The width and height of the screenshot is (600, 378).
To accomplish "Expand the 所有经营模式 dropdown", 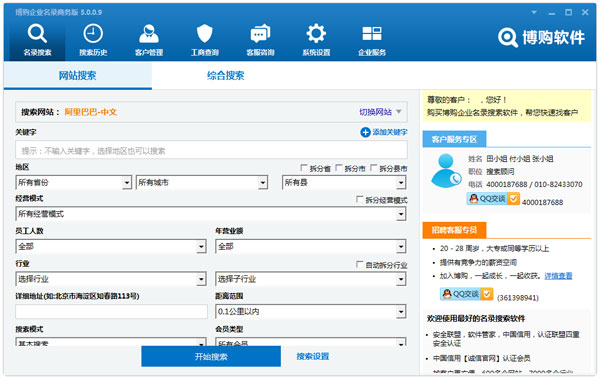I will (x=401, y=214).
